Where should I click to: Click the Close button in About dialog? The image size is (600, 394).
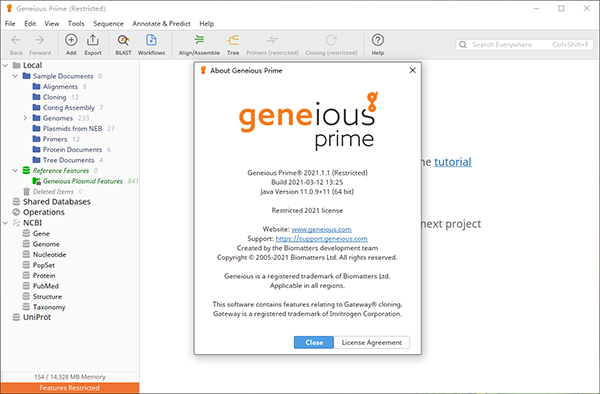coord(314,342)
